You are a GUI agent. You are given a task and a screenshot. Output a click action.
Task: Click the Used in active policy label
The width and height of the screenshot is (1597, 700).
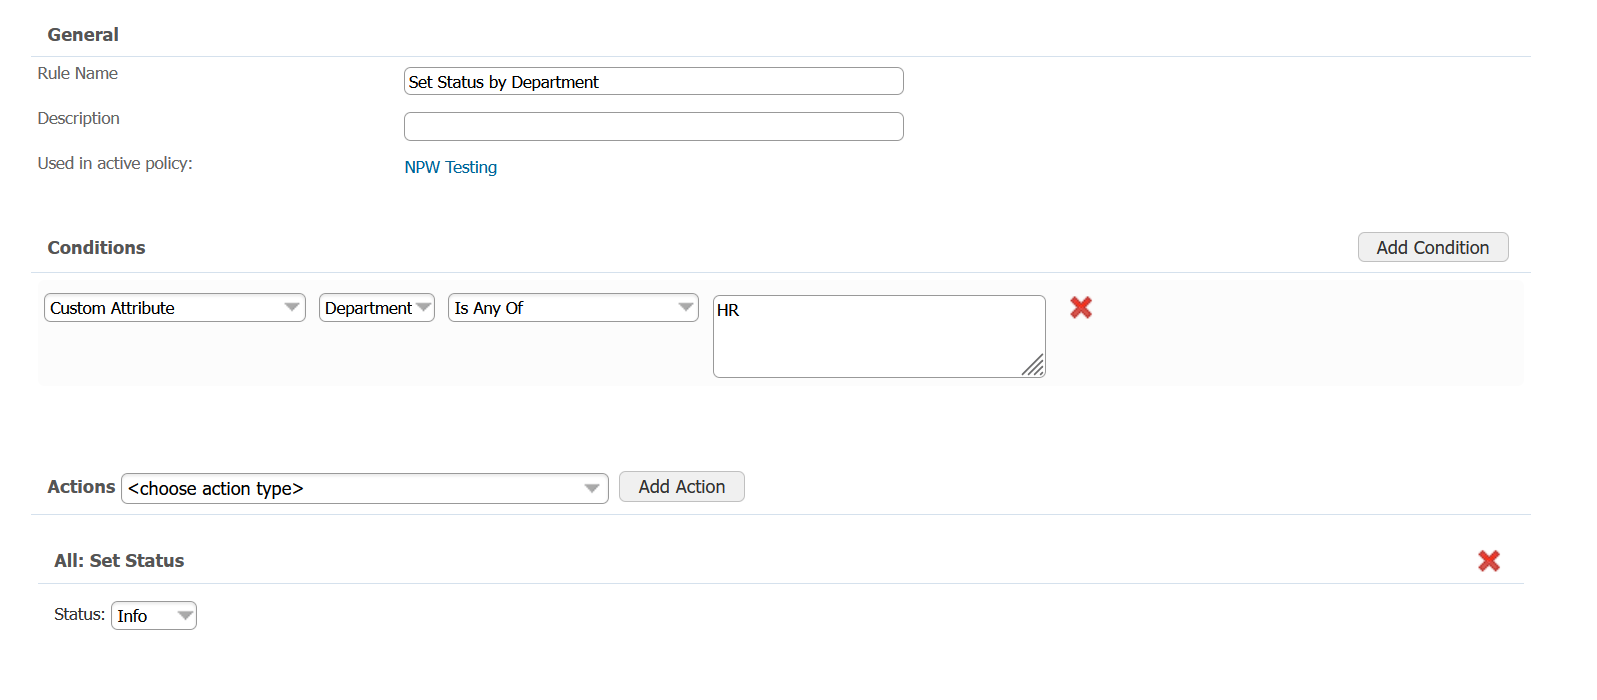click(115, 163)
